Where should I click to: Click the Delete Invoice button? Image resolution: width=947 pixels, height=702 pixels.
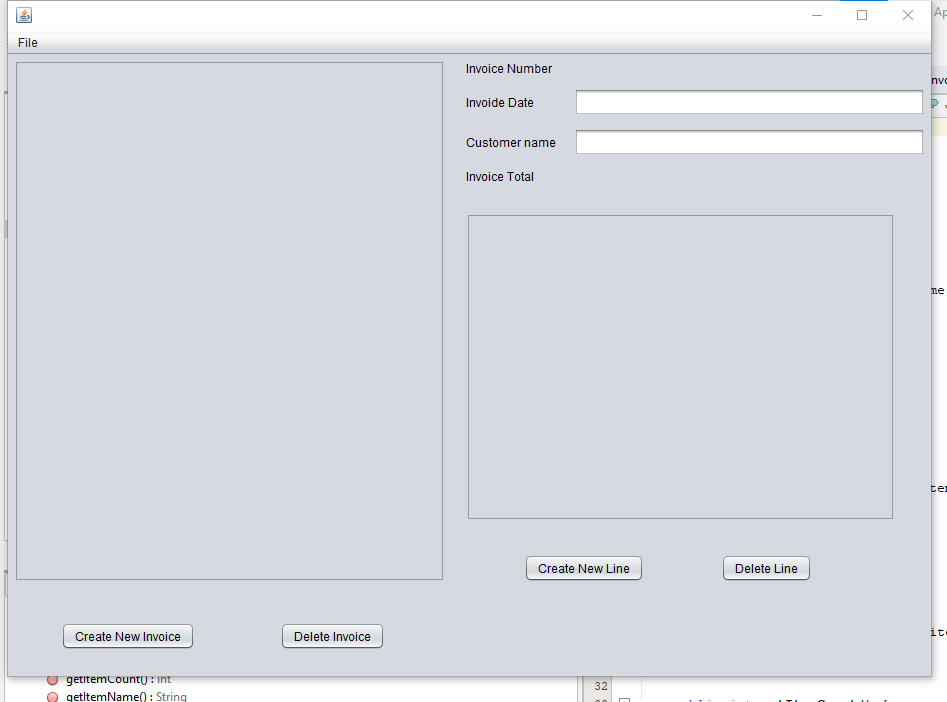point(332,636)
